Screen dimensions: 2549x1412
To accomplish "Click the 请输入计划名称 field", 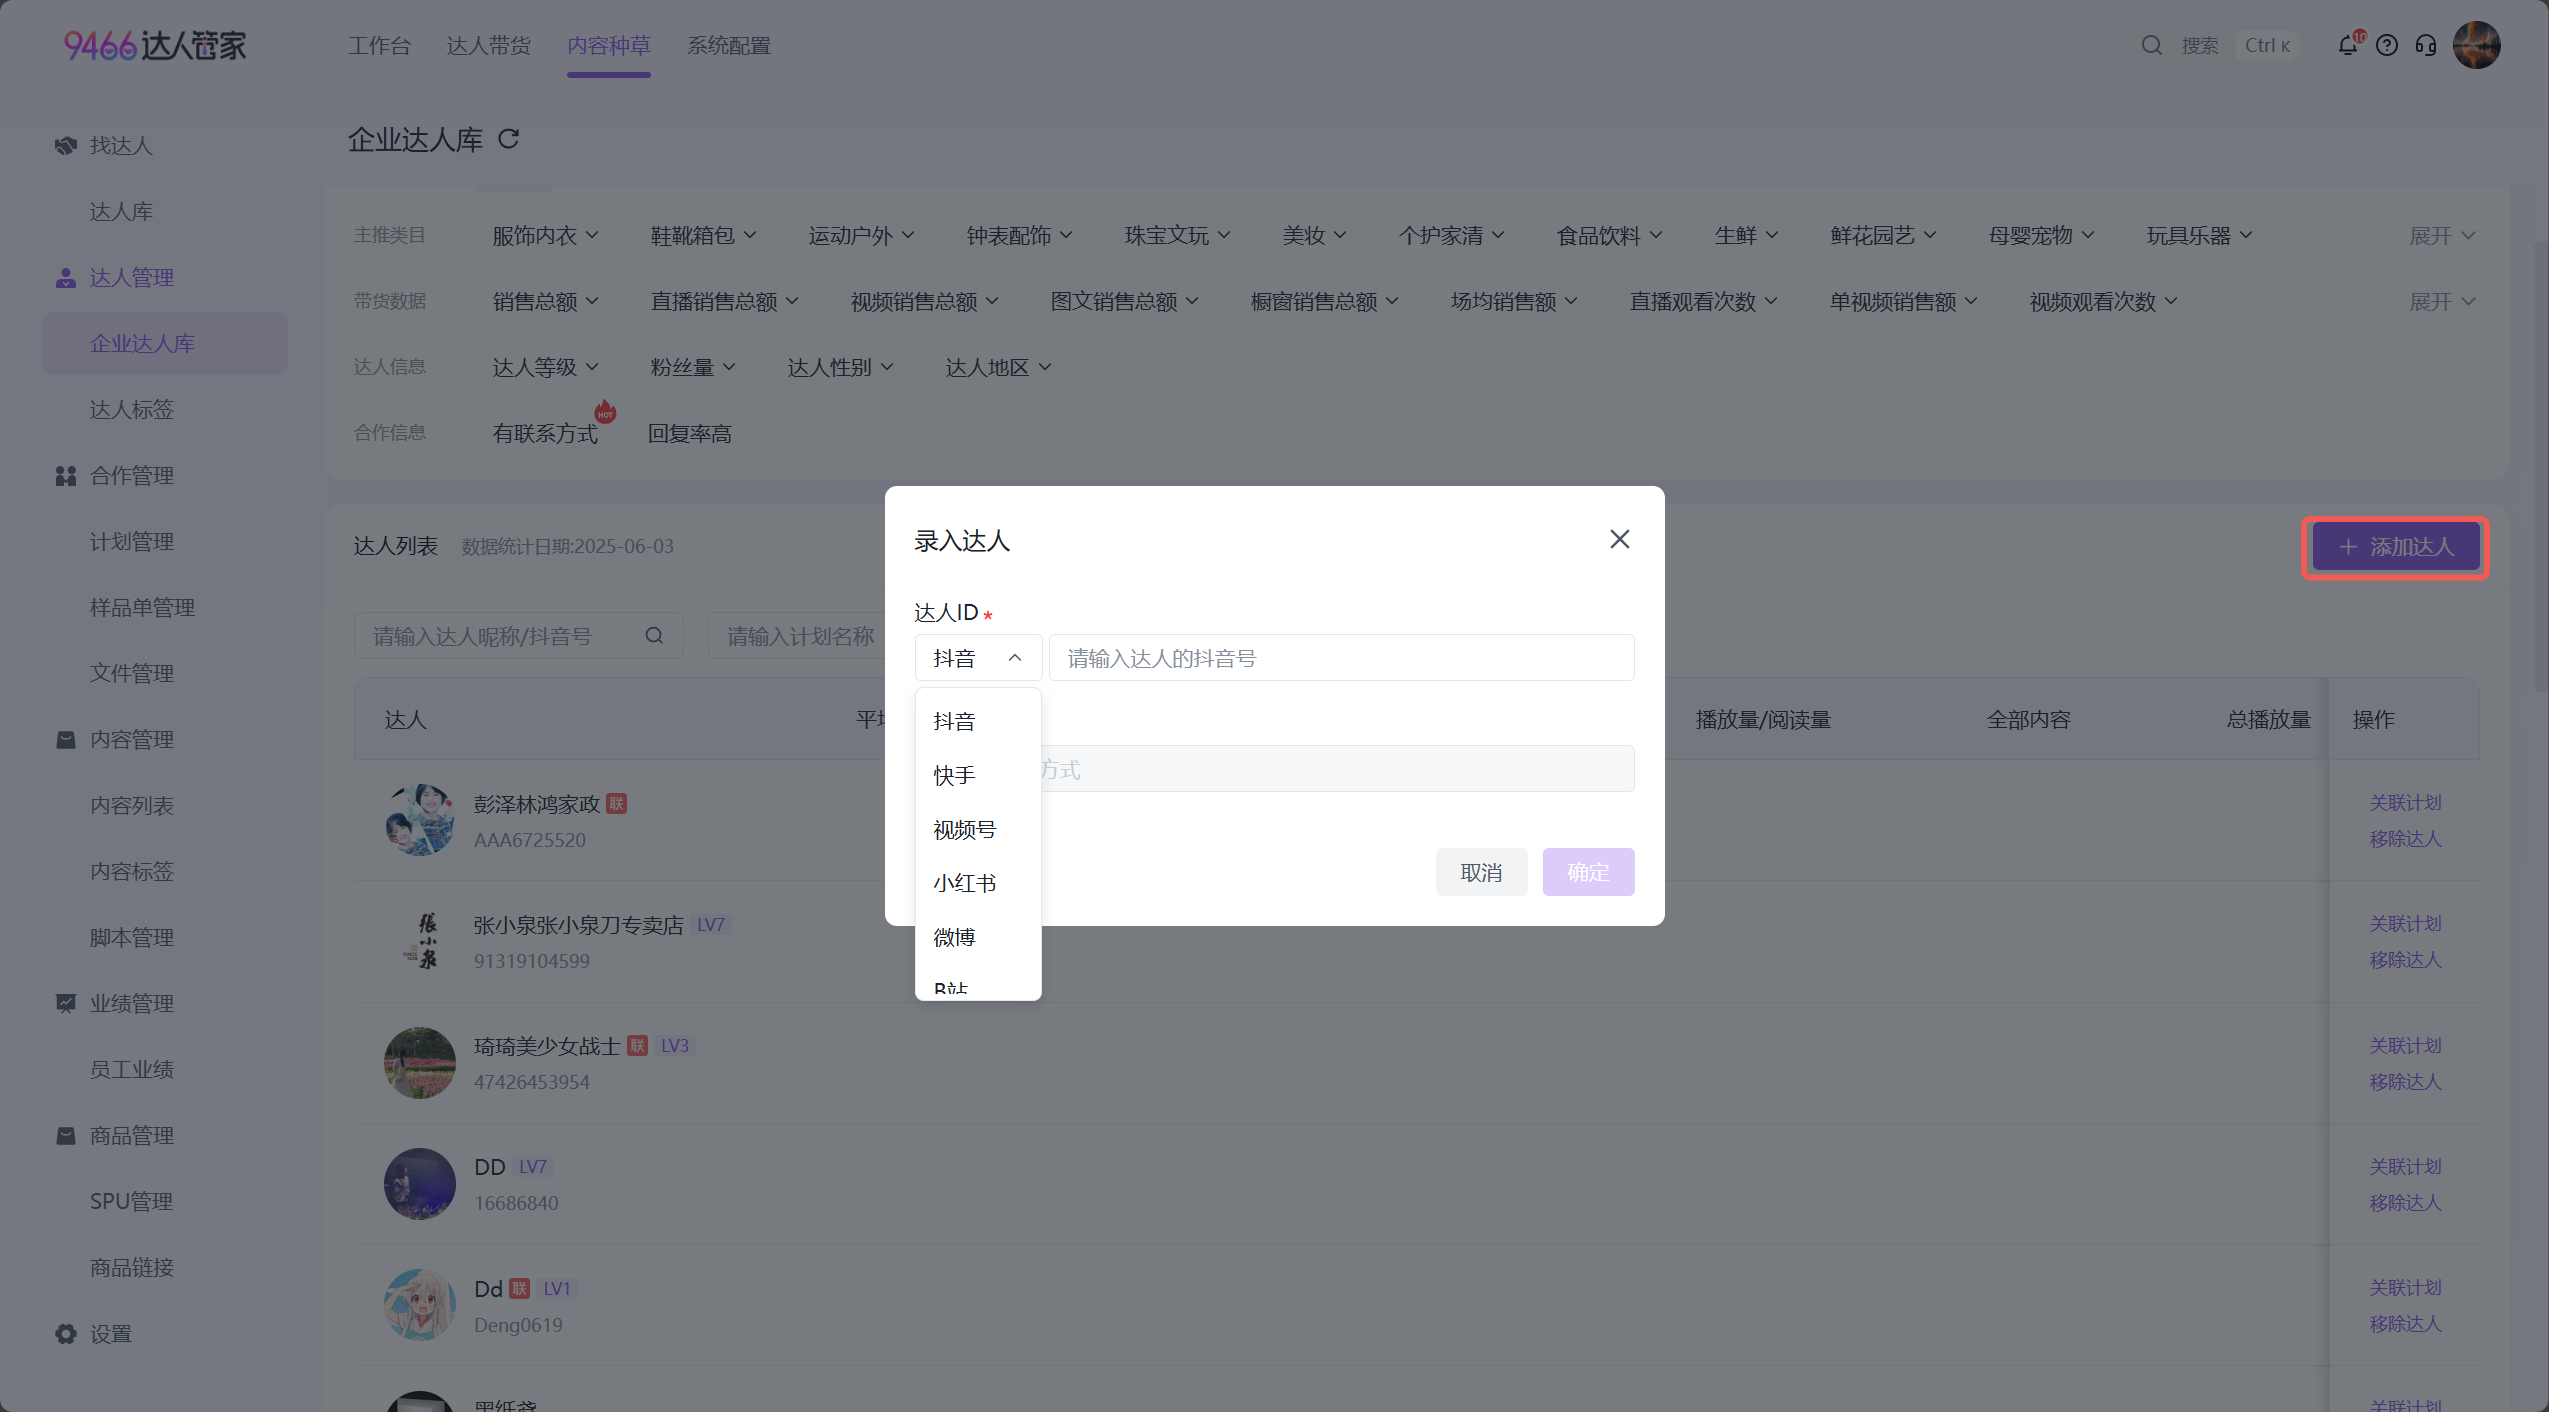I will tap(796, 635).
